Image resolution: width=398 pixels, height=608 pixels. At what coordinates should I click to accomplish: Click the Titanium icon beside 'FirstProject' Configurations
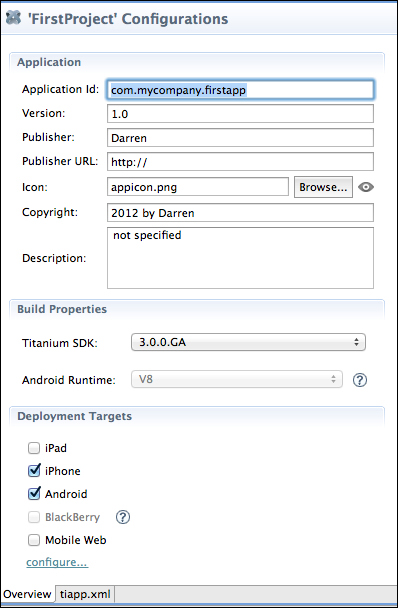pos(13,18)
